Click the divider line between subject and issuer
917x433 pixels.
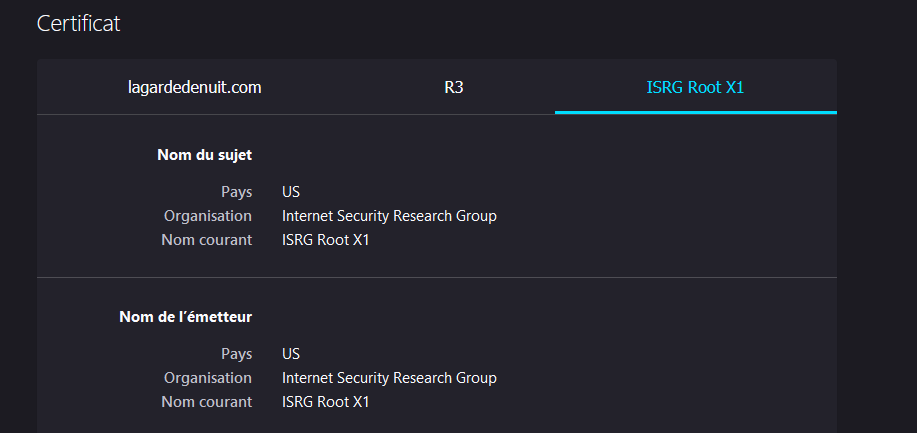click(437, 277)
